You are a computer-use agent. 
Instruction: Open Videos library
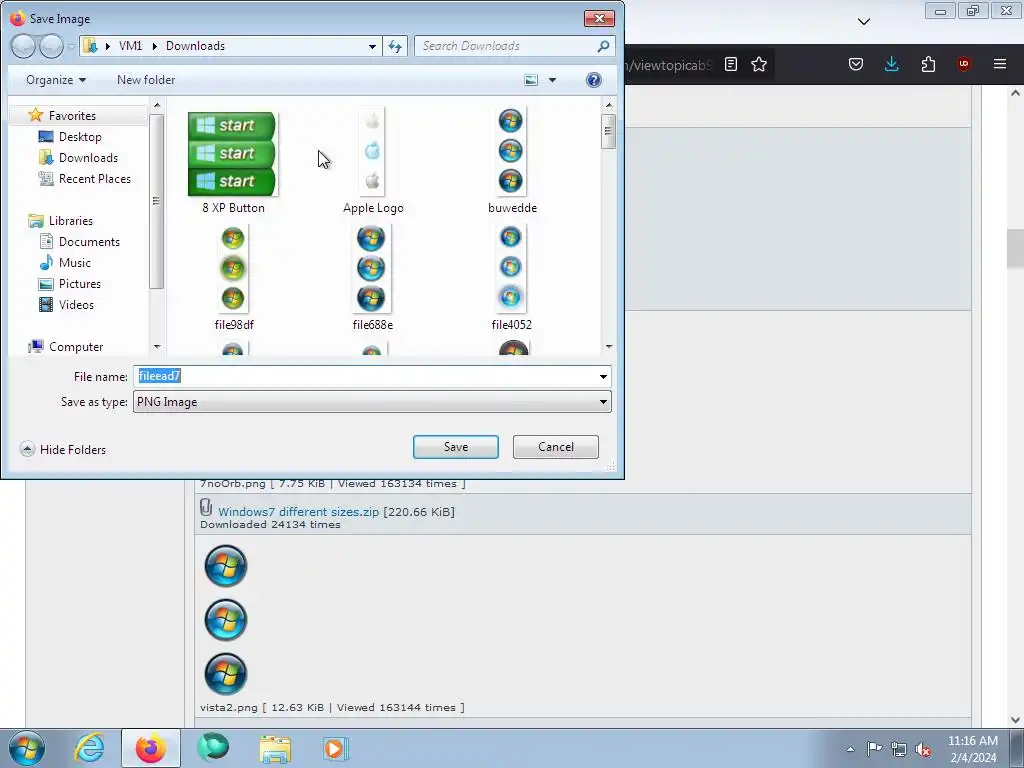tap(76, 304)
